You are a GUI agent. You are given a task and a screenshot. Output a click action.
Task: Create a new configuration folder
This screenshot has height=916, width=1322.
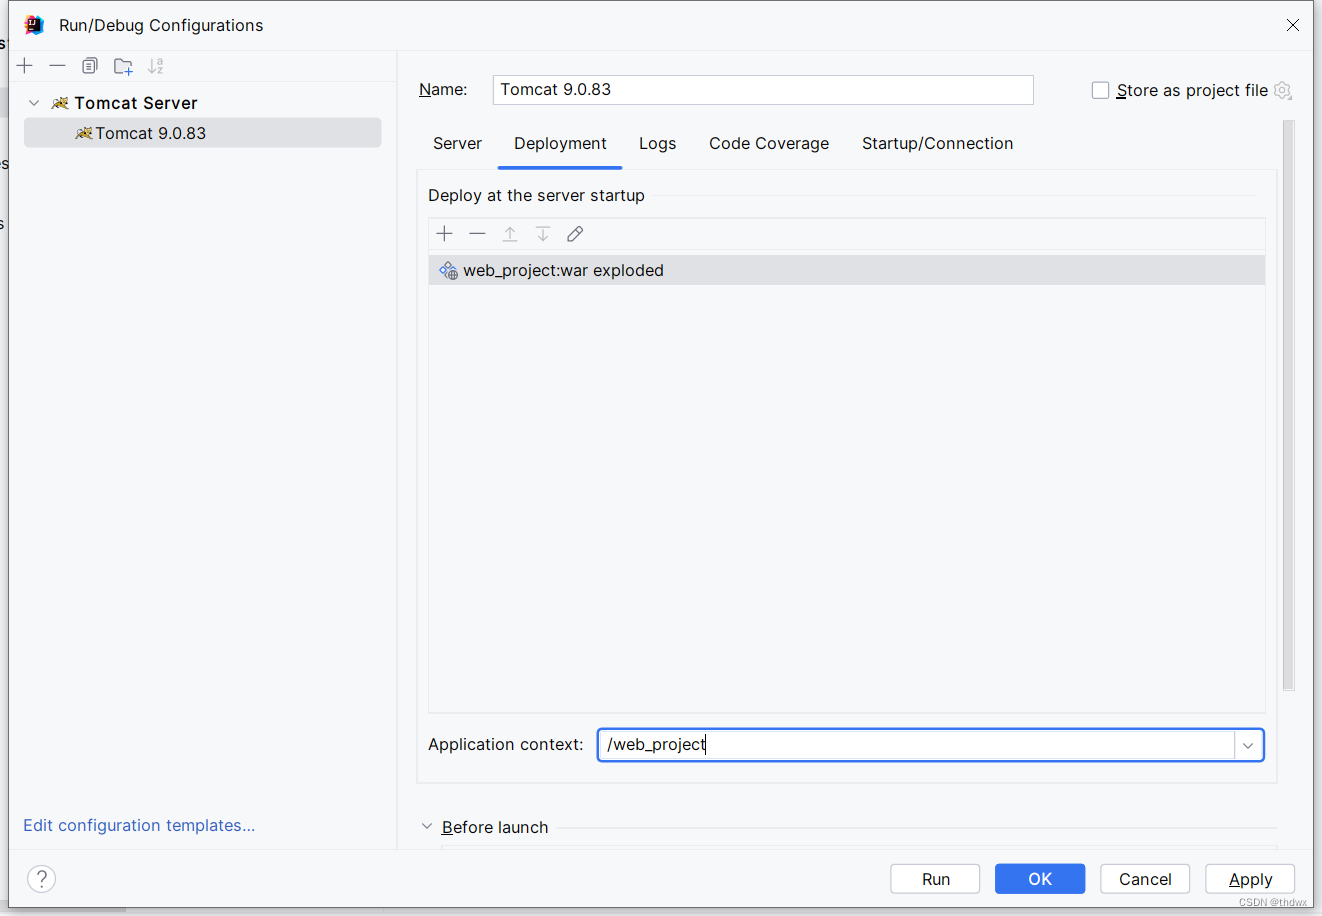[x=123, y=66]
